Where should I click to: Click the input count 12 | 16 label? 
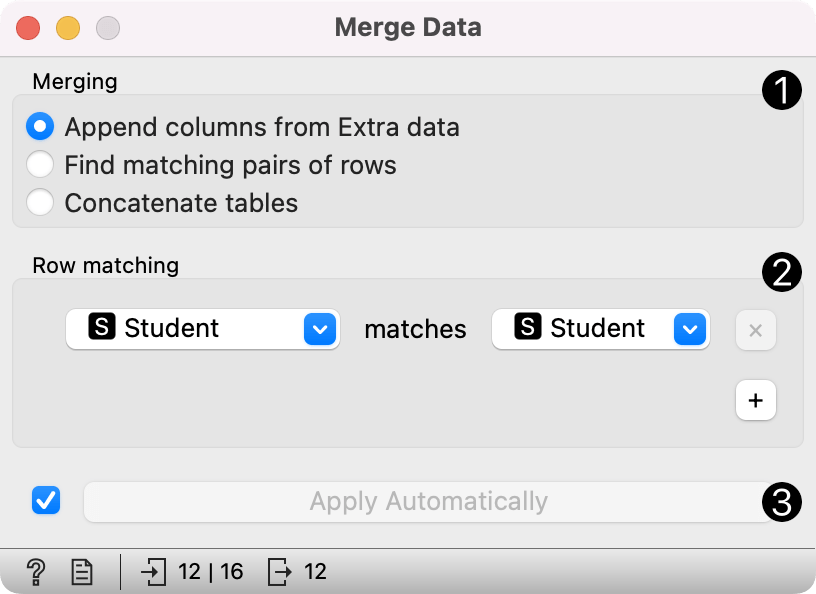click(x=211, y=572)
